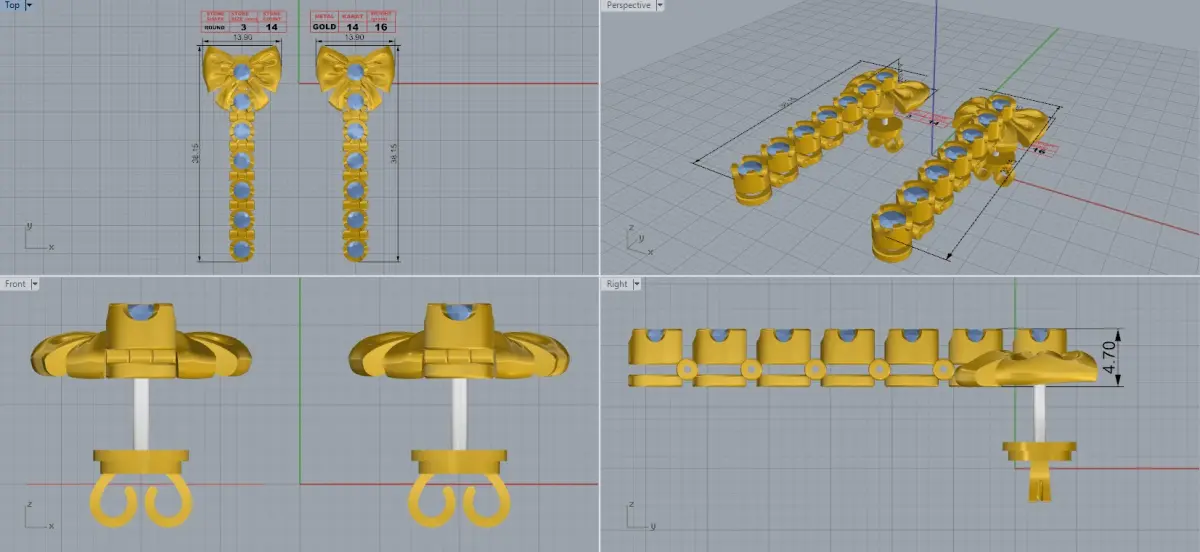
Task: Click the Front viewport title label
Action: pos(15,284)
